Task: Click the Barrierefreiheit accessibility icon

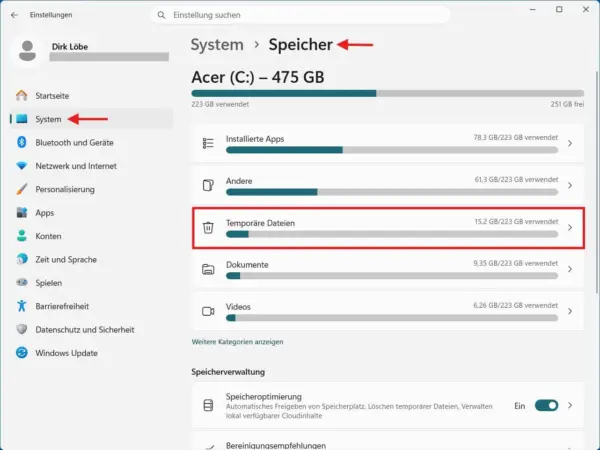Action: pyautogui.click(x=22, y=306)
